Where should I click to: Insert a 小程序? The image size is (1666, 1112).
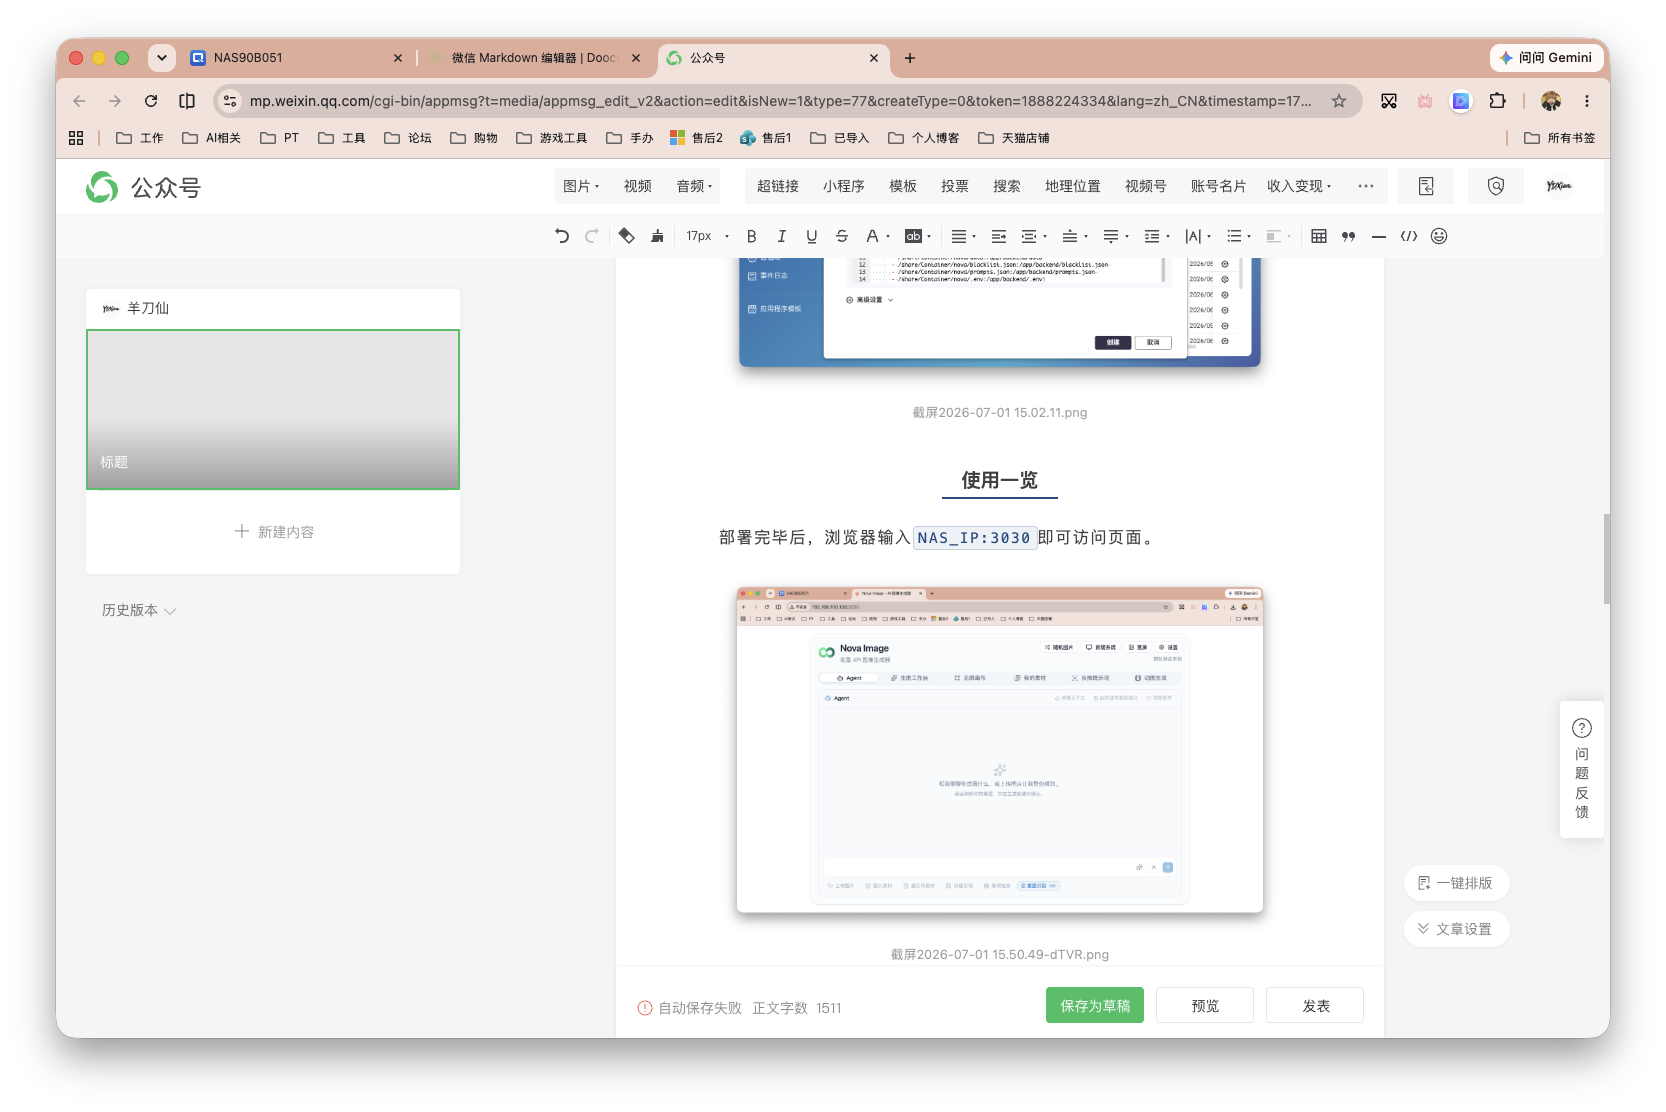[844, 186]
